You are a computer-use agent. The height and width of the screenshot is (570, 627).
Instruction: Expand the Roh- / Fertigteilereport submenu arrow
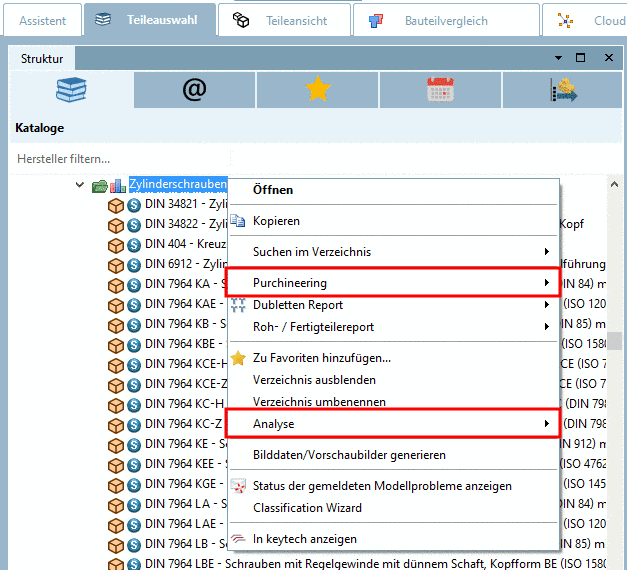coord(547,327)
